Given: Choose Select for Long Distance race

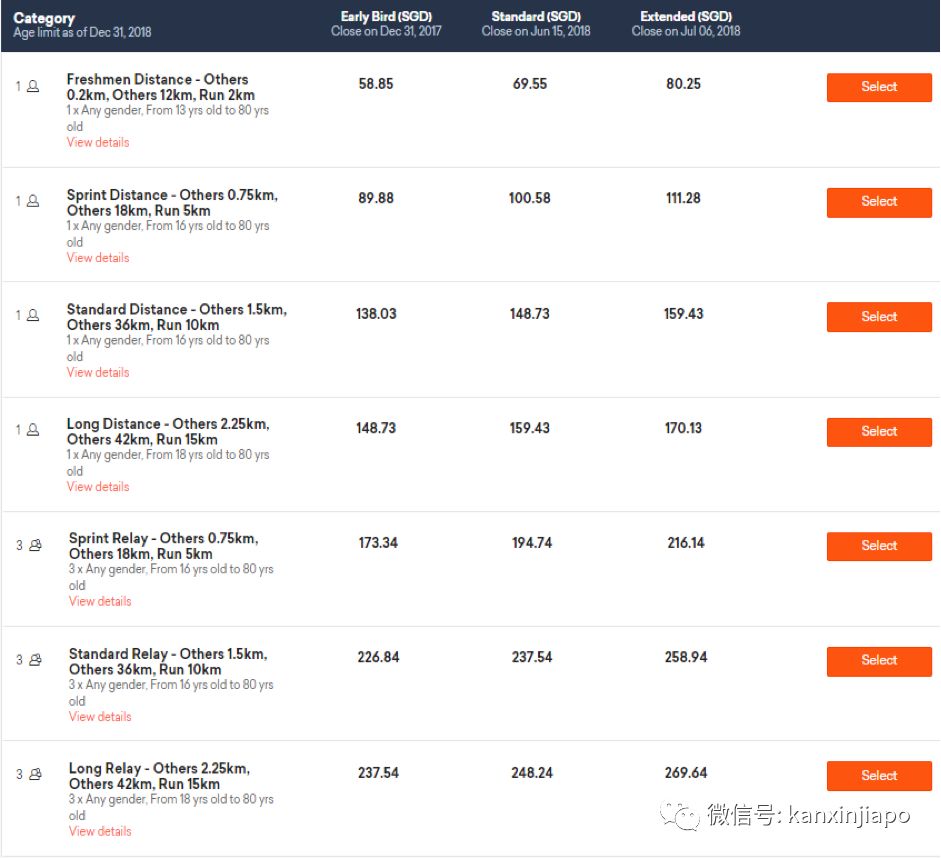Looking at the screenshot, I should [x=878, y=432].
